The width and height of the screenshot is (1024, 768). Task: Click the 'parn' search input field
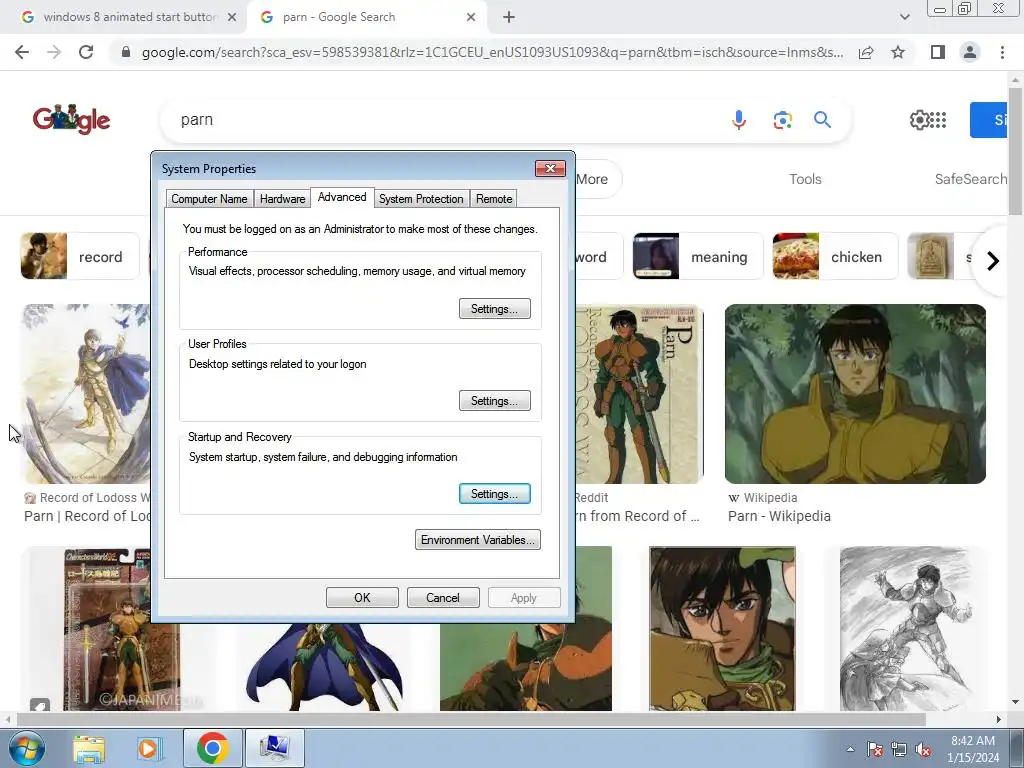click(x=444, y=120)
